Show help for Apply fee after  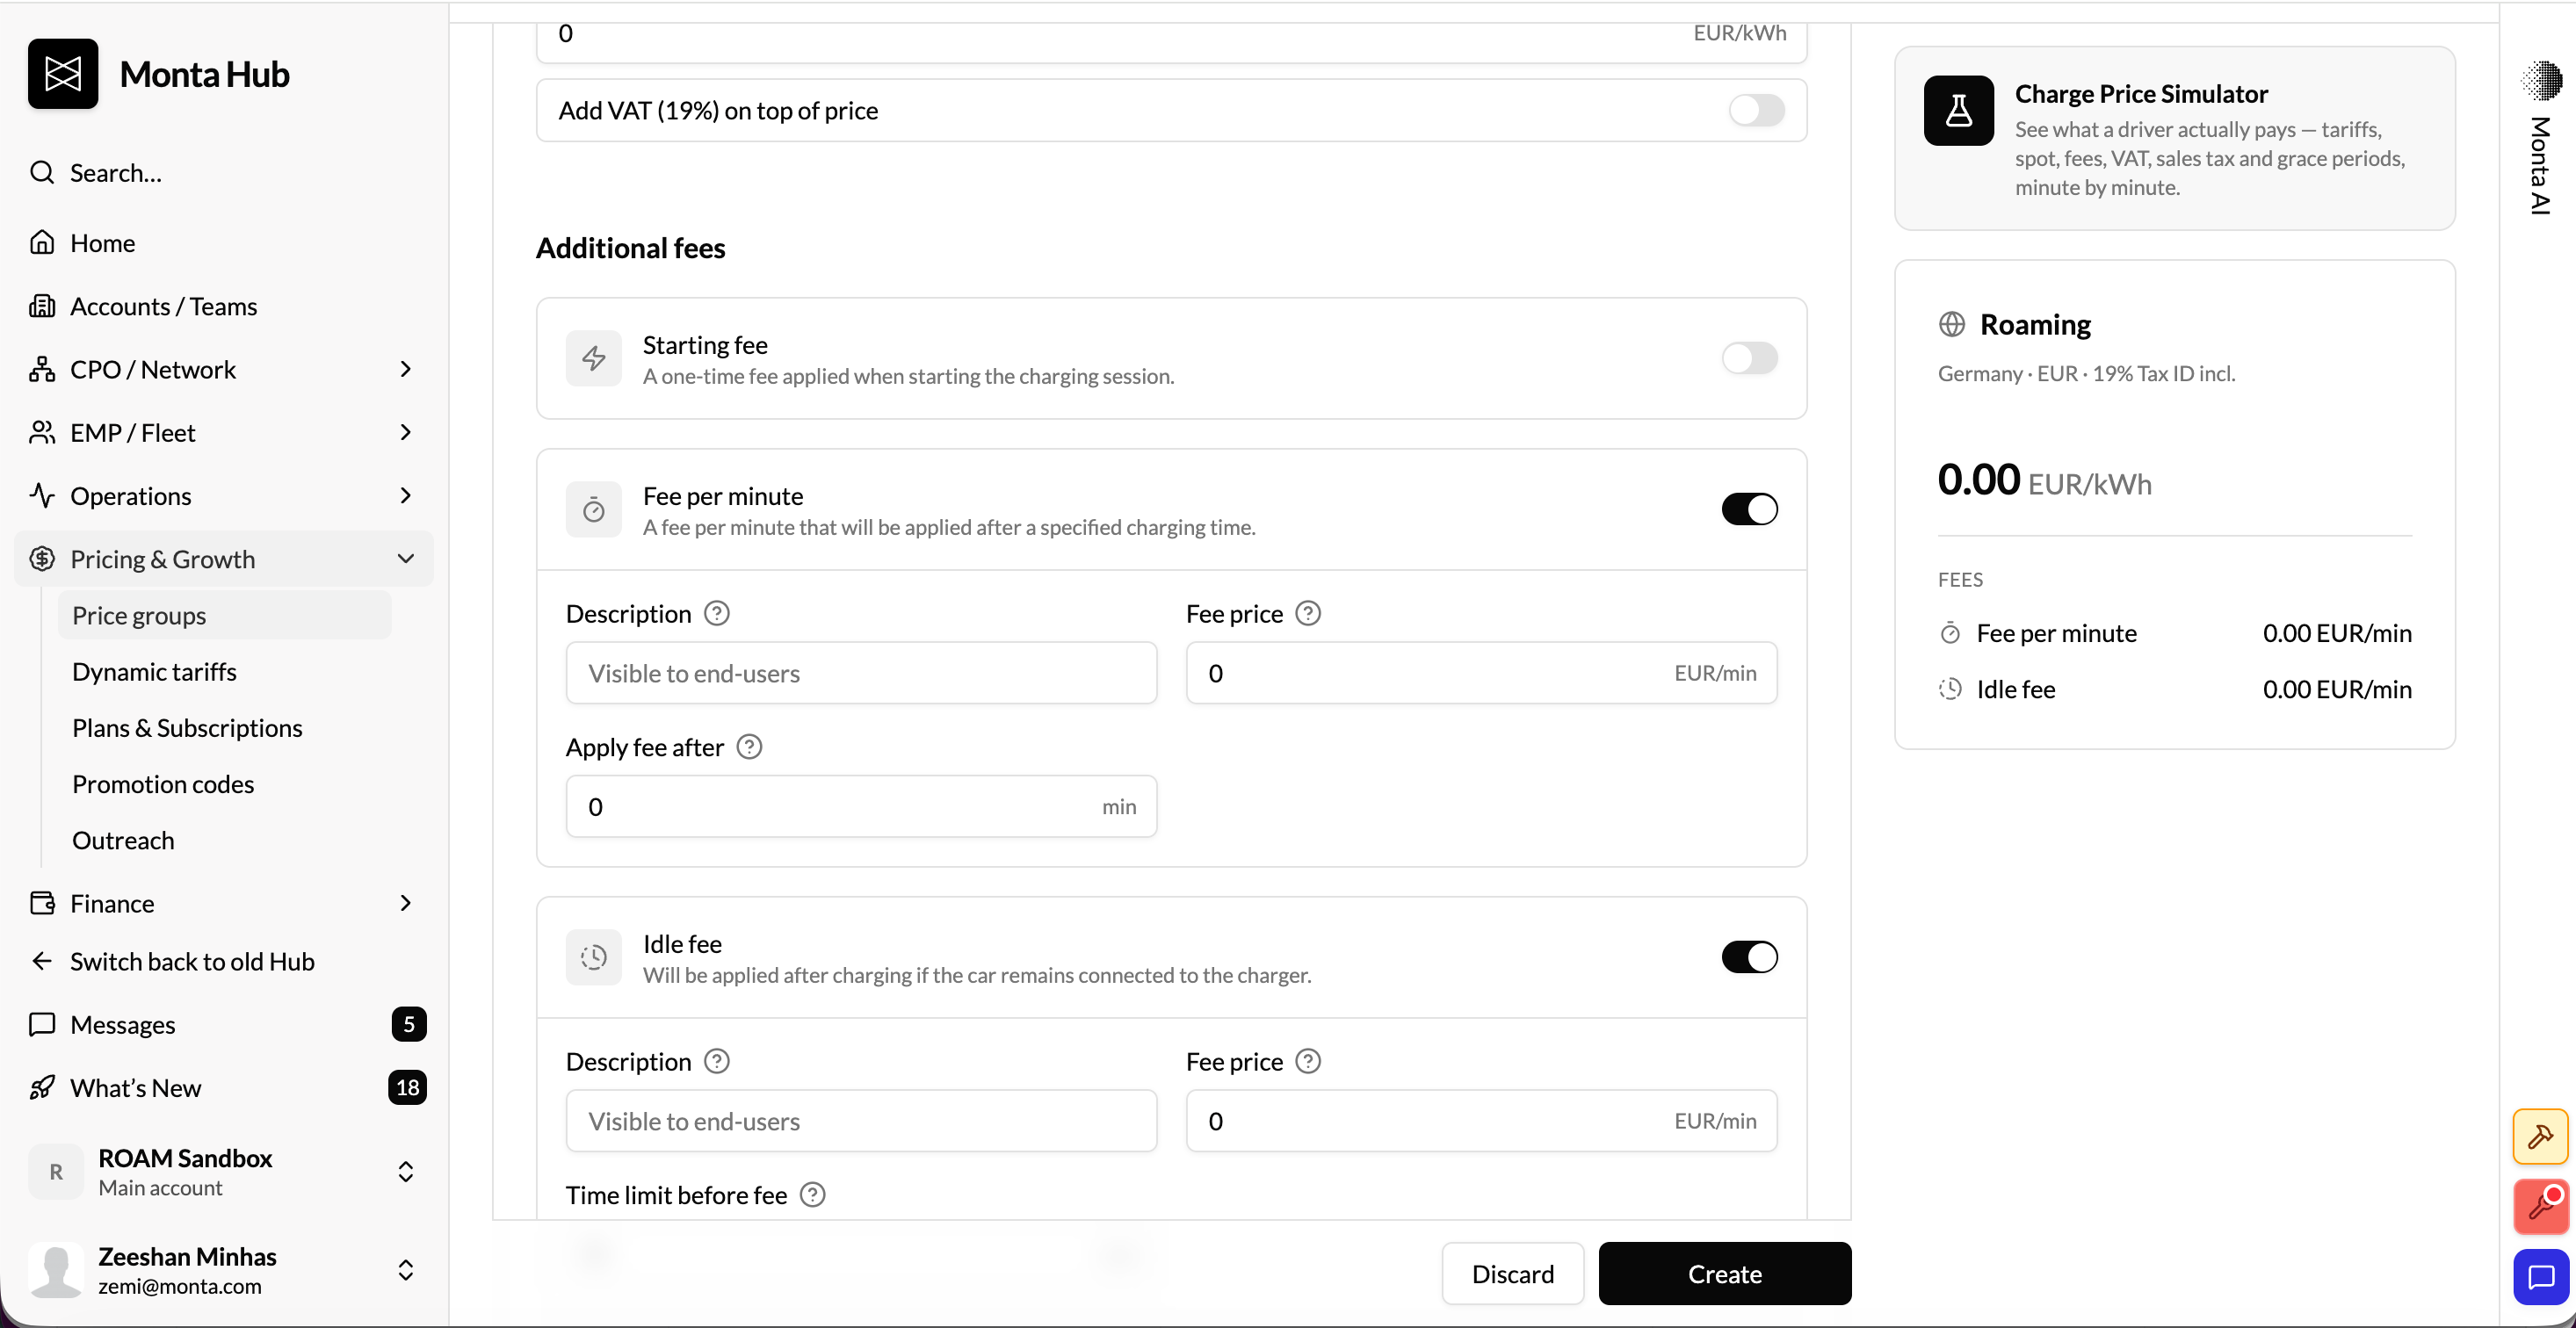coord(749,747)
